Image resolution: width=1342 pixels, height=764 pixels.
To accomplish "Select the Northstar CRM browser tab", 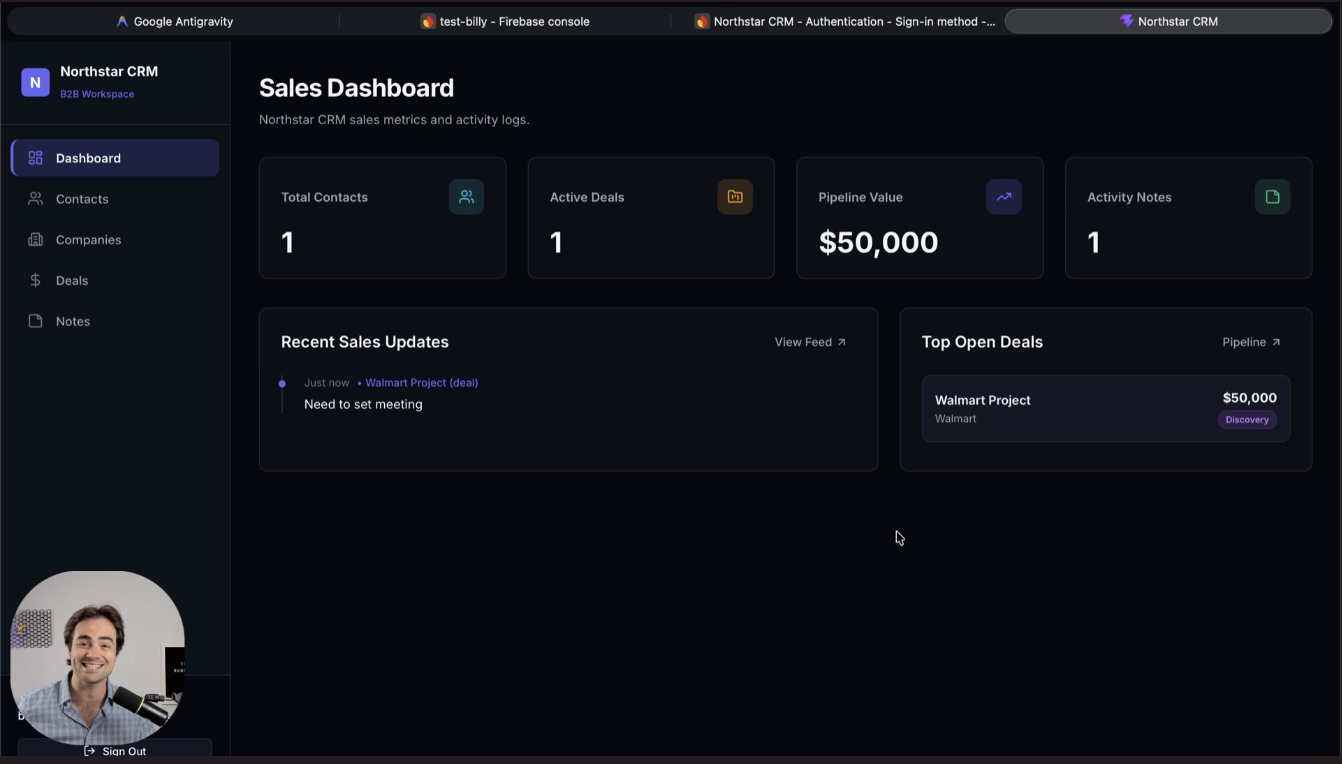I will (1168, 21).
